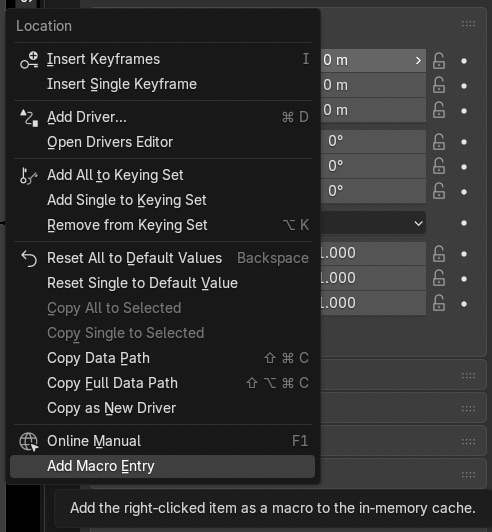Click animate dot beside the mode dropdown
Image resolution: width=492 pixels, height=532 pixels.
click(464, 223)
